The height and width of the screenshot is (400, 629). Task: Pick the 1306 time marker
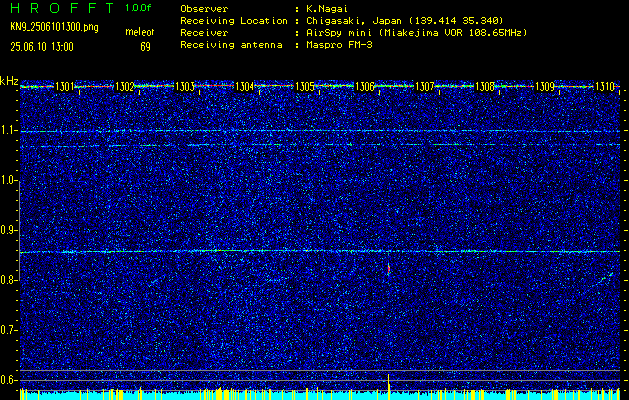click(365, 86)
